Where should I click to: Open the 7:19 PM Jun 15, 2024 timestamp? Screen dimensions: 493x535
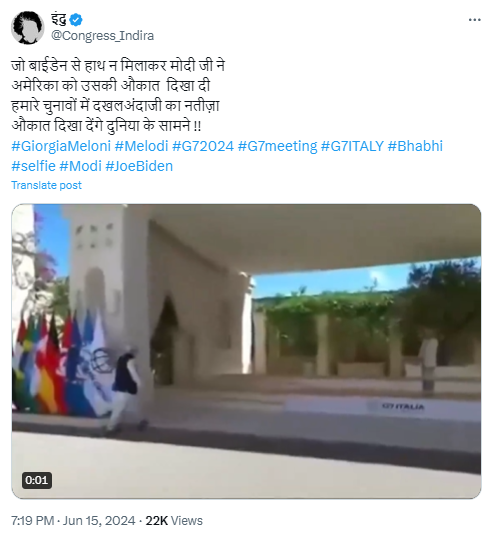point(73,521)
